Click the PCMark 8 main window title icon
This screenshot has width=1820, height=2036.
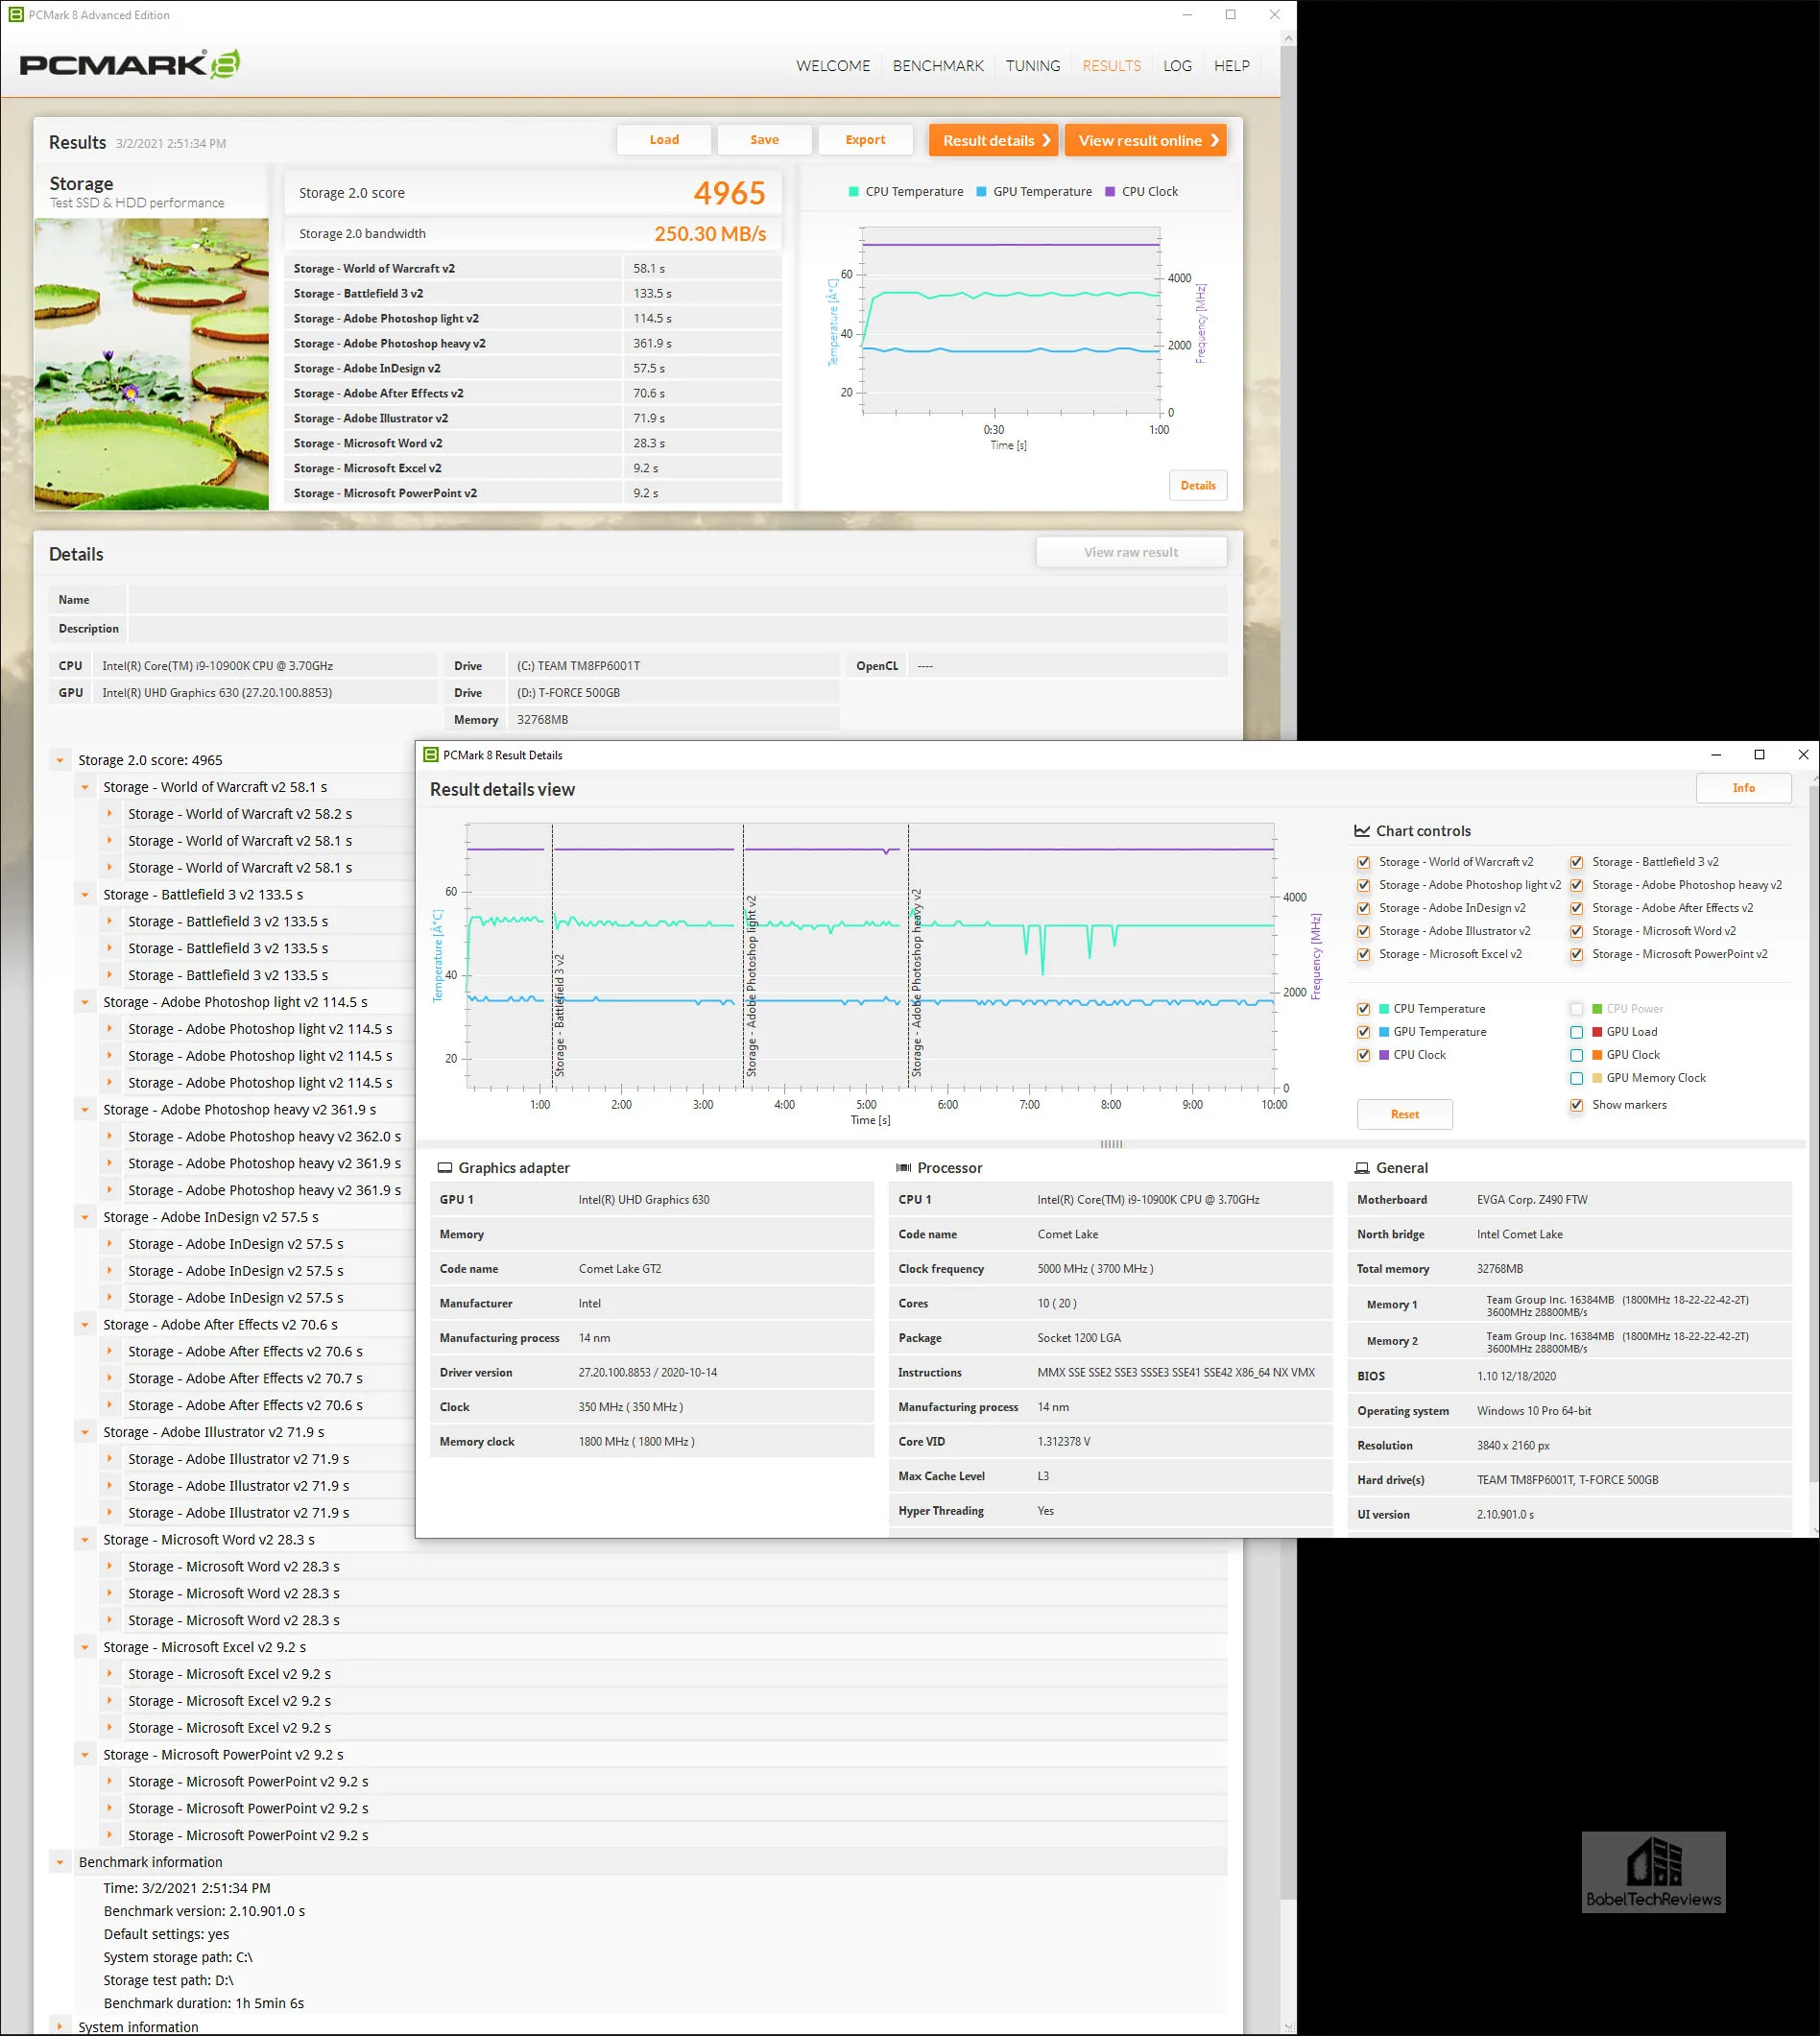(x=16, y=15)
